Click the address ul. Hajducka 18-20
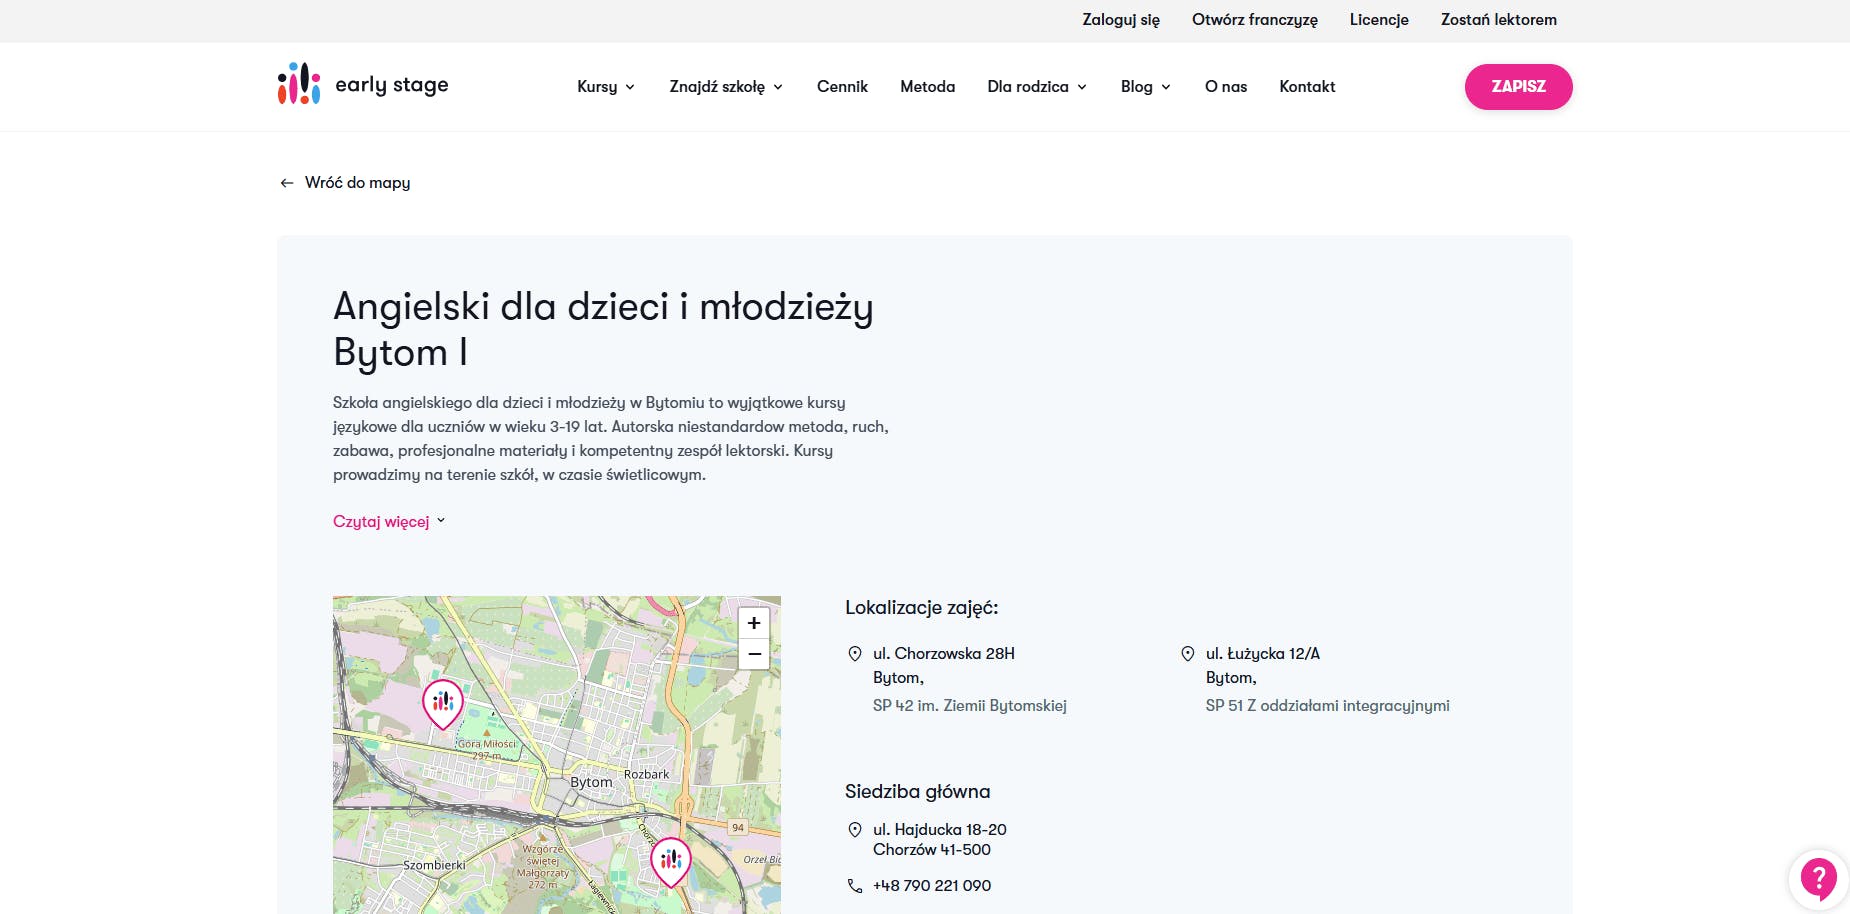 (x=940, y=830)
